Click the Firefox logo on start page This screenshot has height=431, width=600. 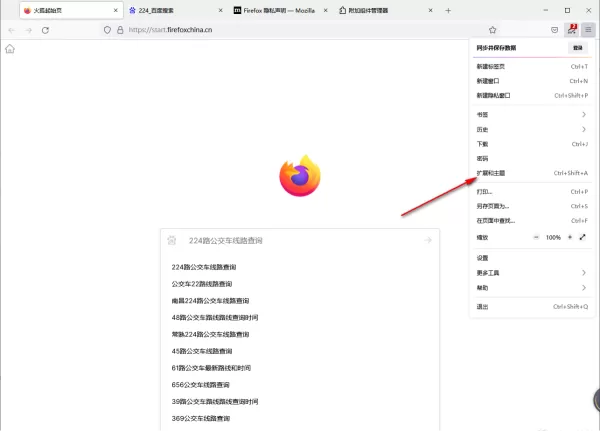(x=300, y=176)
